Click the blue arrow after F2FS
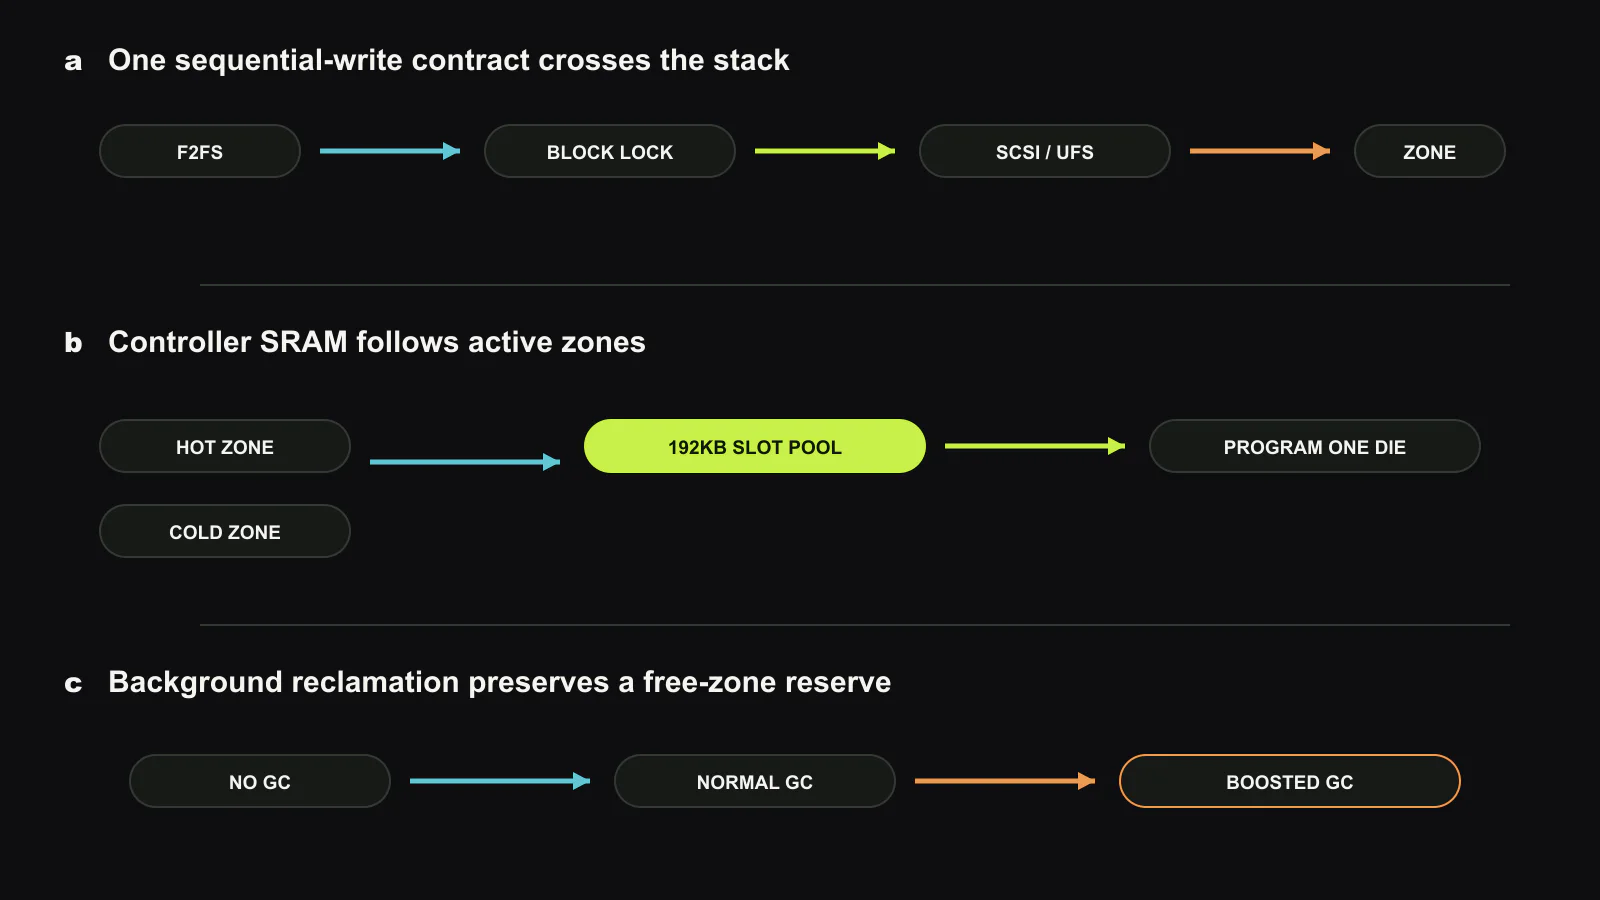This screenshot has height=900, width=1600. [x=390, y=151]
